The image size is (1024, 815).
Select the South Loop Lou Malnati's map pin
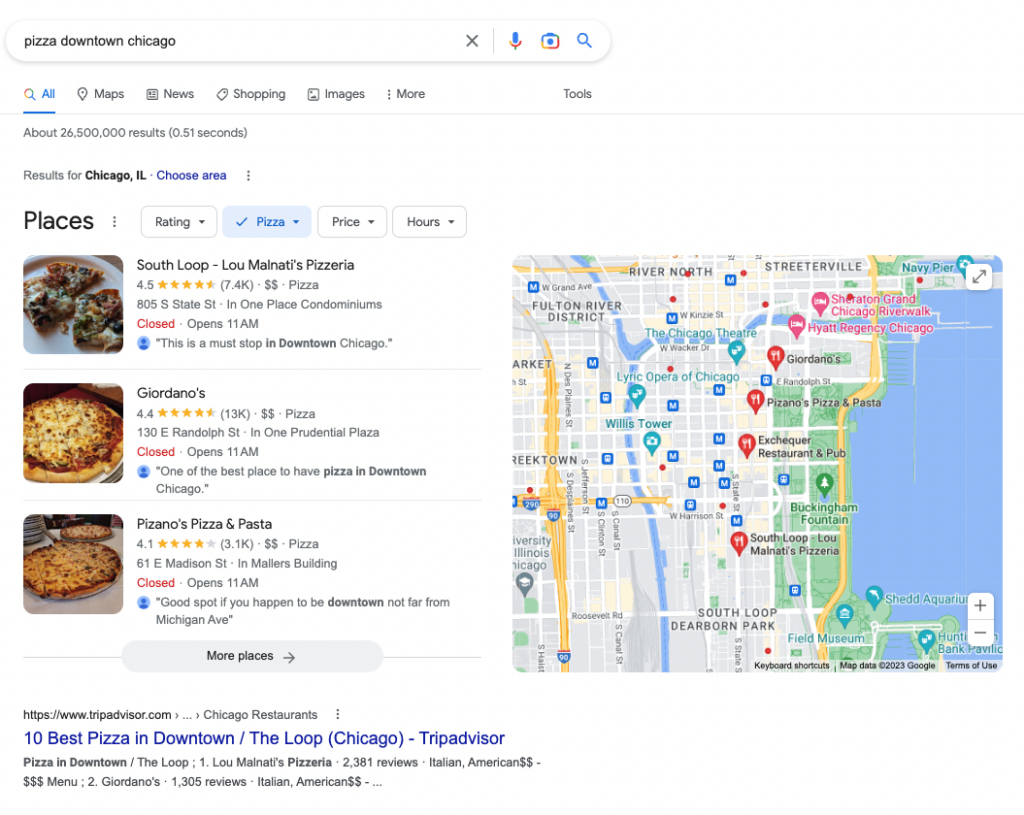click(739, 543)
